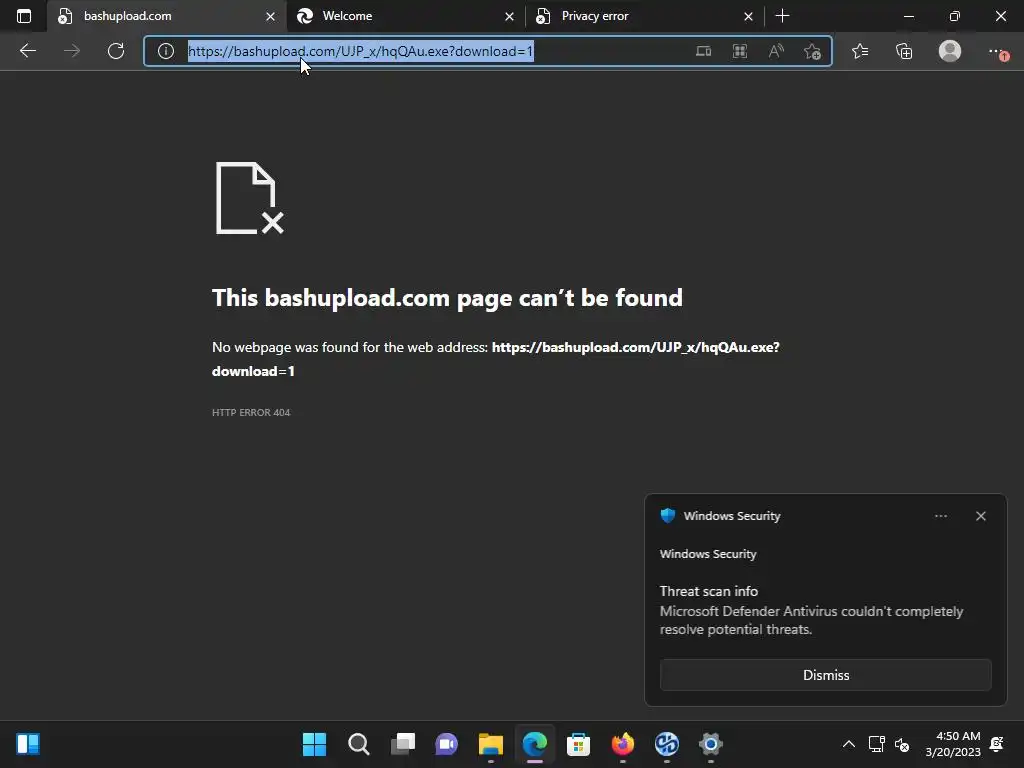Close the Welcome tab
This screenshot has height=768, width=1024.
[x=509, y=16]
